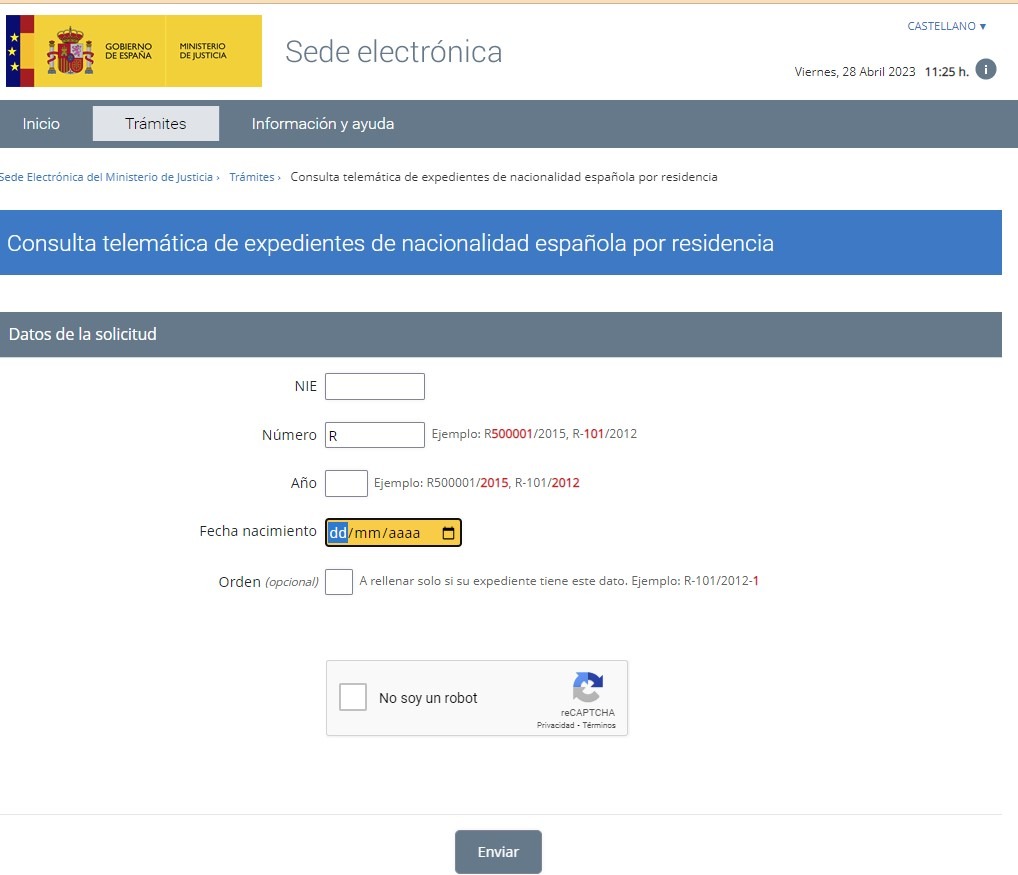Screen dimensions: 1018x875
Task: Focus the Orden optional input field
Action: [x=338, y=582]
